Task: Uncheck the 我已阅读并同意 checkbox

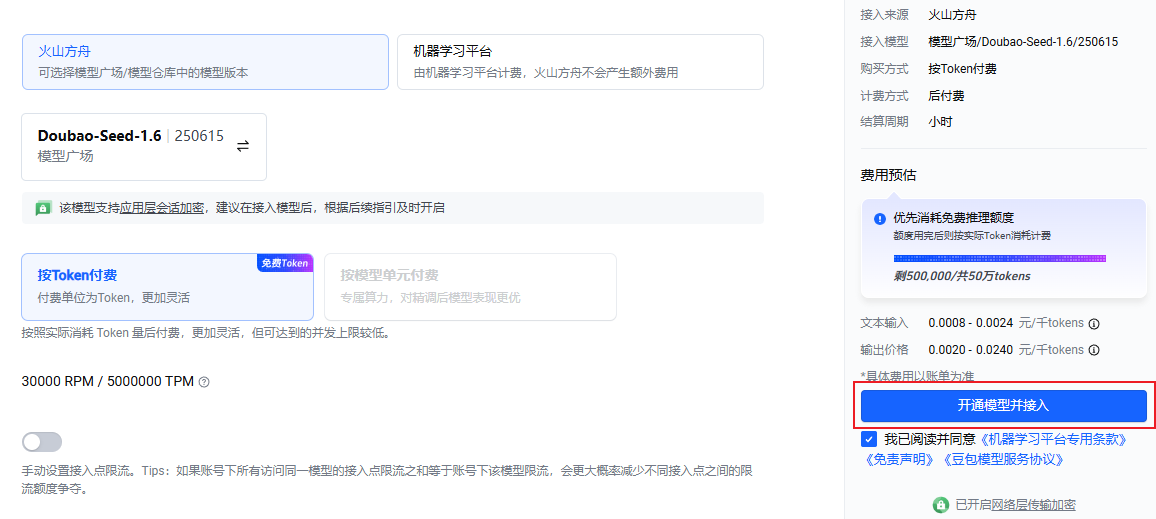Action: coord(868,439)
